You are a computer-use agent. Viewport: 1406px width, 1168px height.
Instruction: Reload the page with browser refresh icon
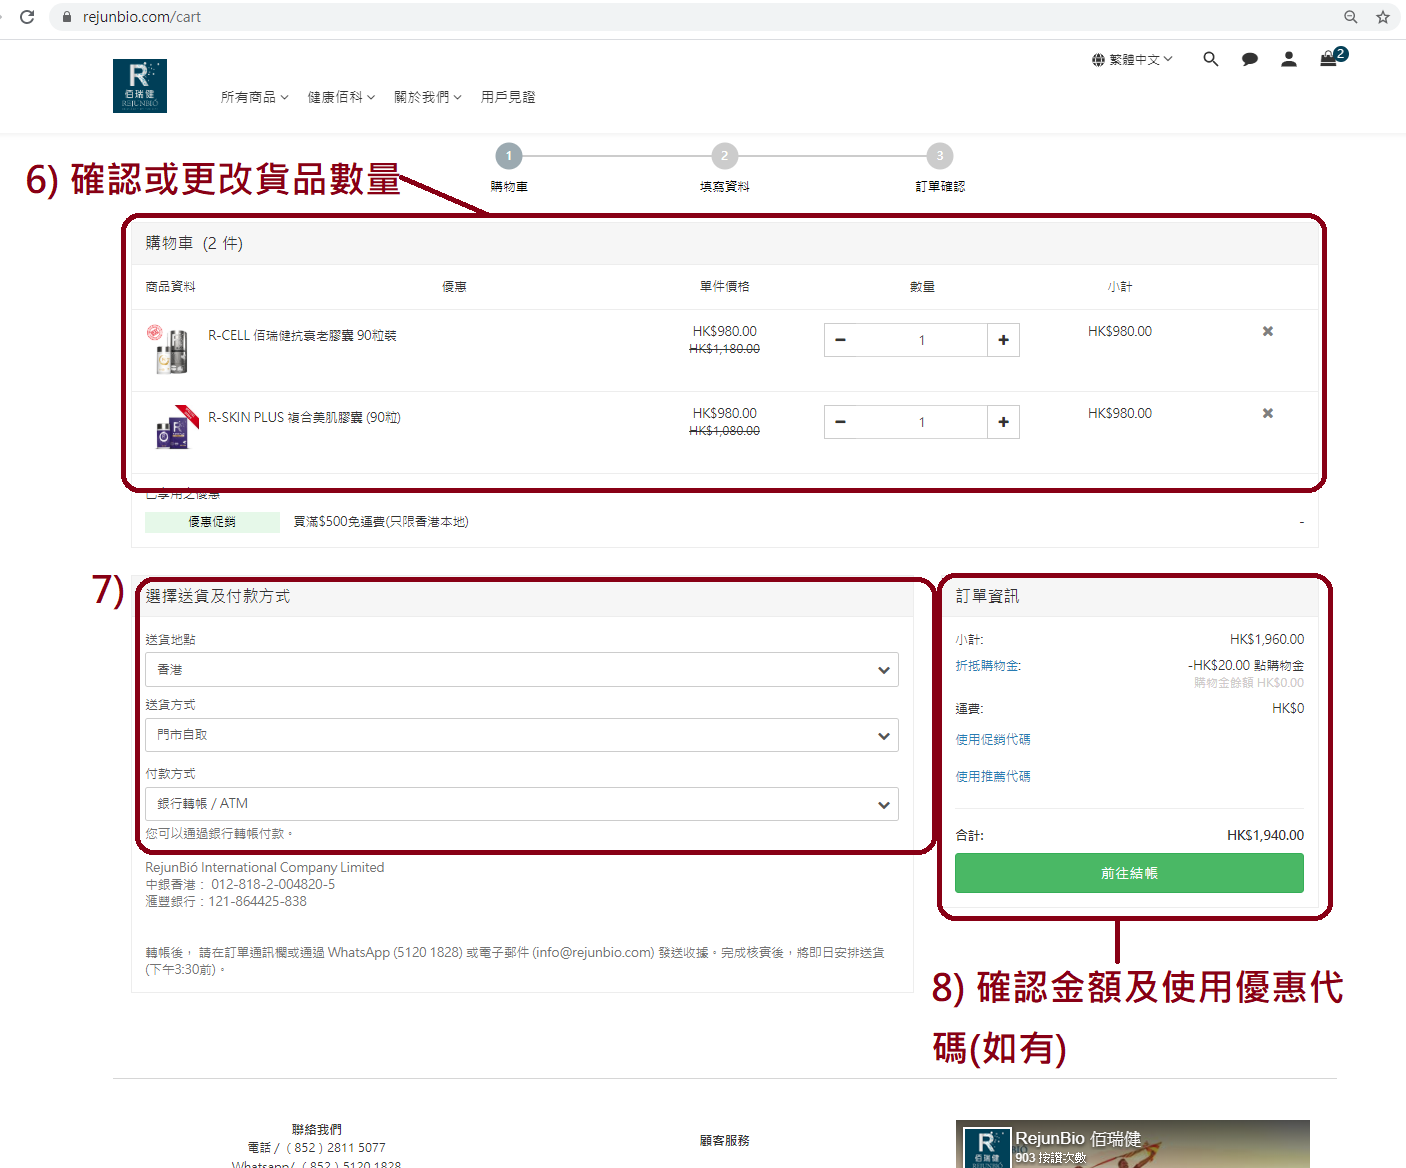27,17
